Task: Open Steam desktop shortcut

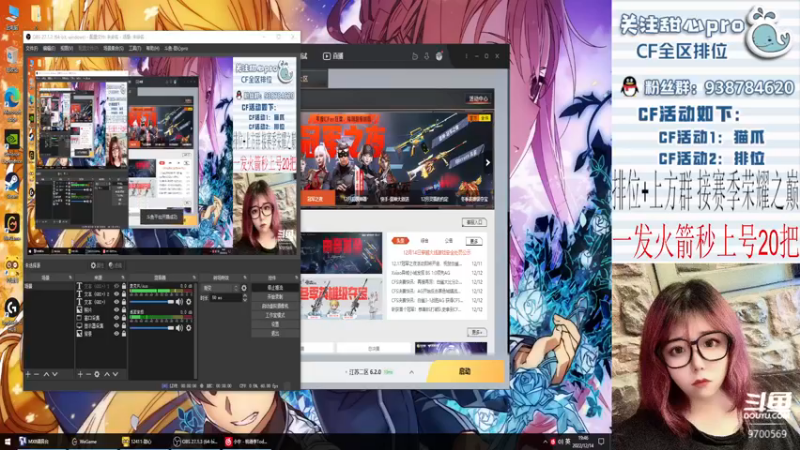Action: click(12, 184)
